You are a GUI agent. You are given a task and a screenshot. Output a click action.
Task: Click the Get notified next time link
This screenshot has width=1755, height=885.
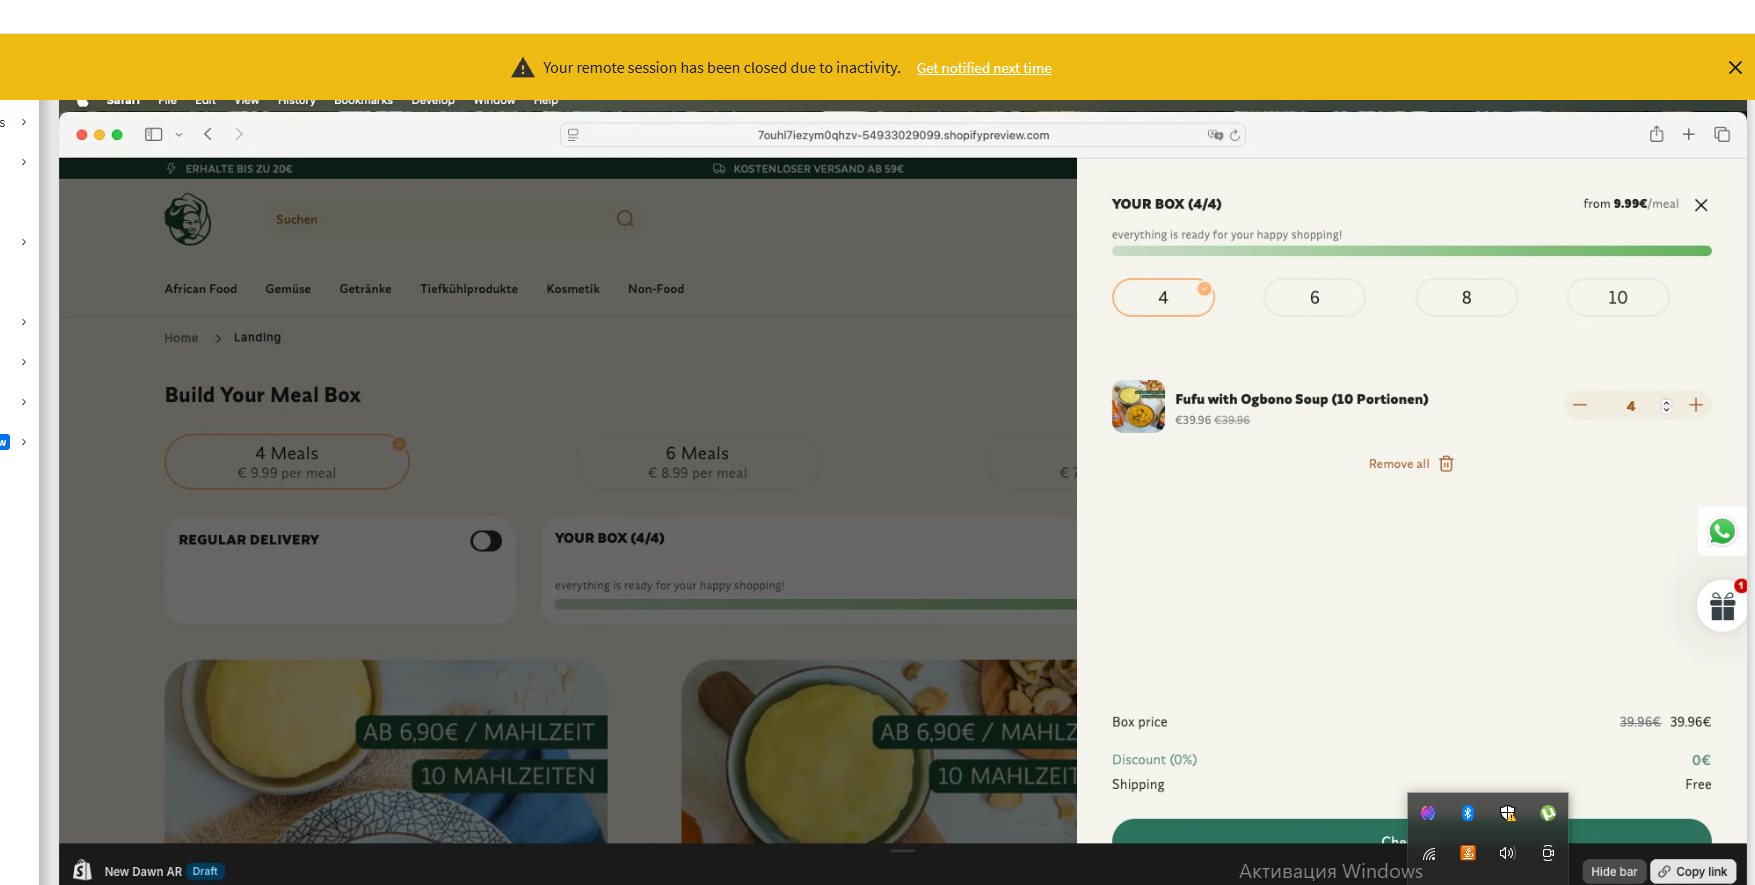[984, 68]
